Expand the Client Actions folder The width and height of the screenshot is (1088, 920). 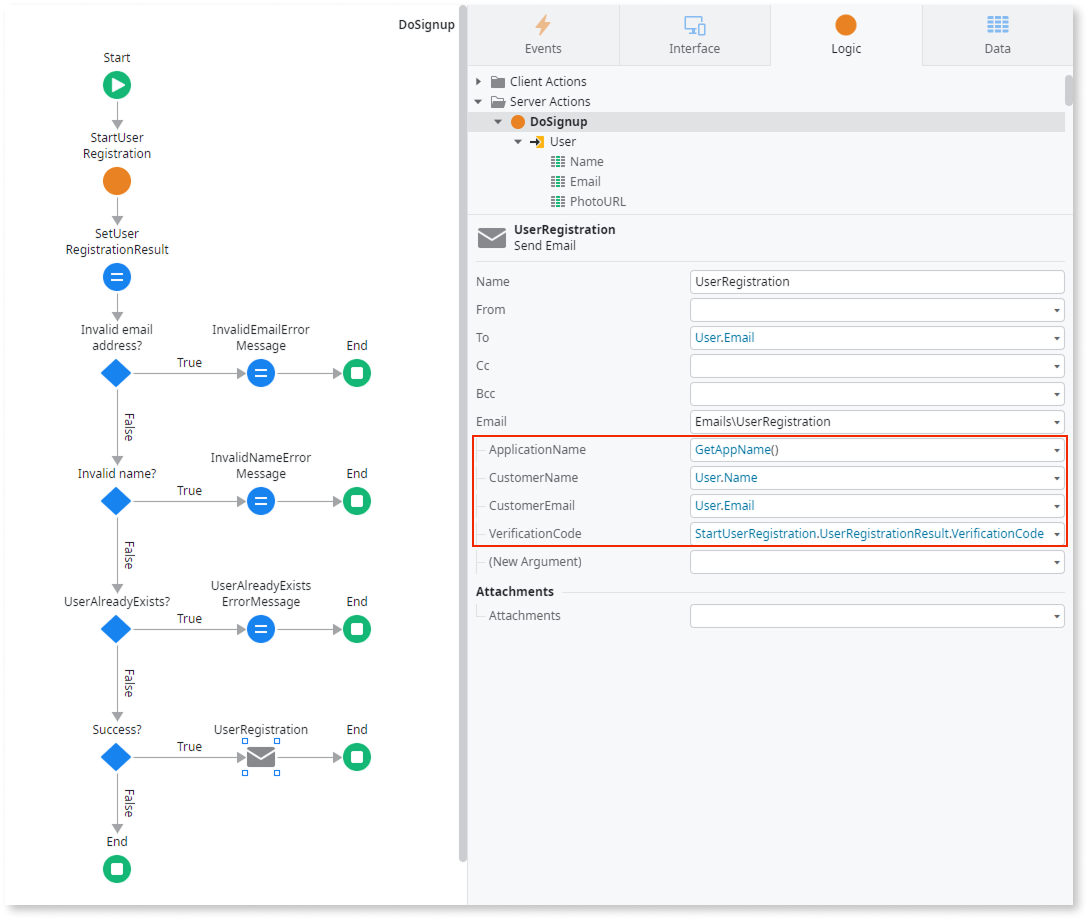[x=478, y=82]
